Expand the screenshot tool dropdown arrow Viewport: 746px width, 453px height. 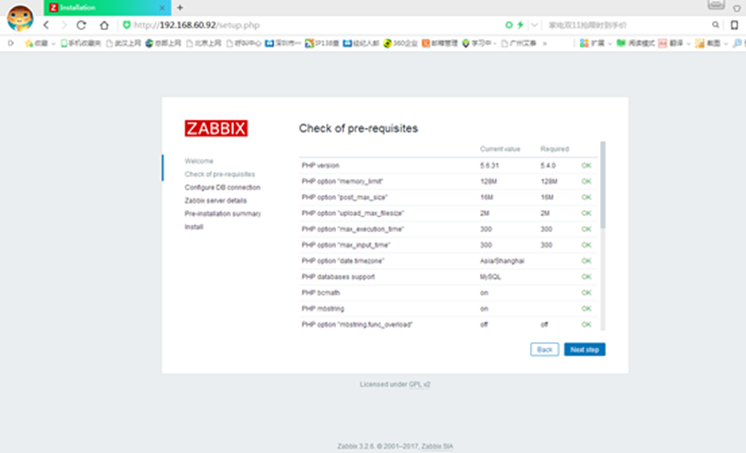click(726, 44)
